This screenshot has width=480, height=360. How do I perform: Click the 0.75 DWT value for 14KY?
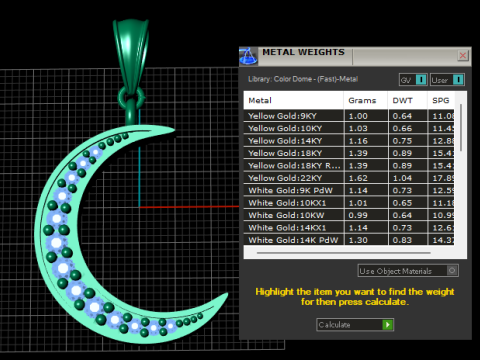click(402, 141)
